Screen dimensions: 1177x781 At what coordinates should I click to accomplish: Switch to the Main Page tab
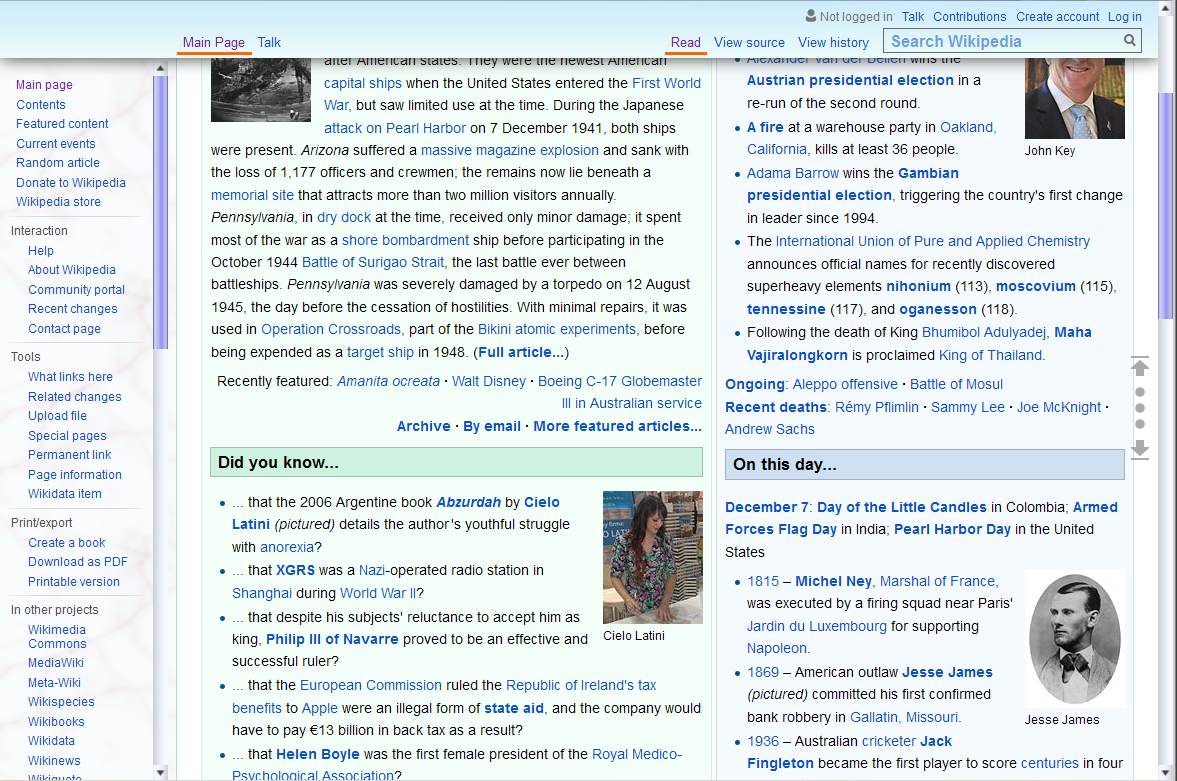pos(214,43)
